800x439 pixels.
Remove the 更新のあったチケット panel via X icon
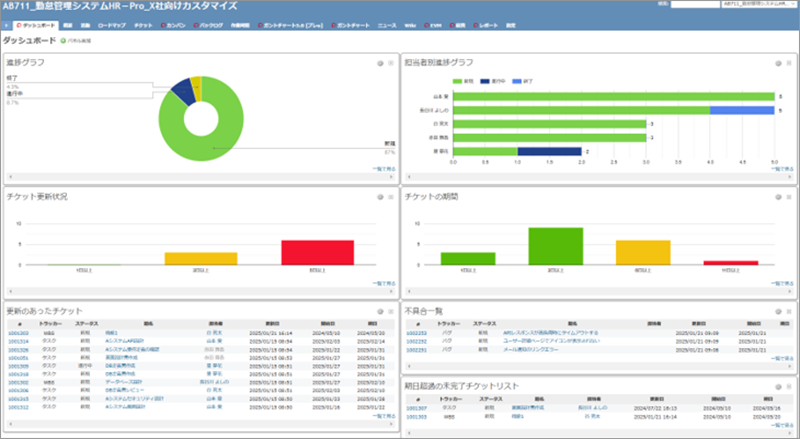pyautogui.click(x=390, y=311)
